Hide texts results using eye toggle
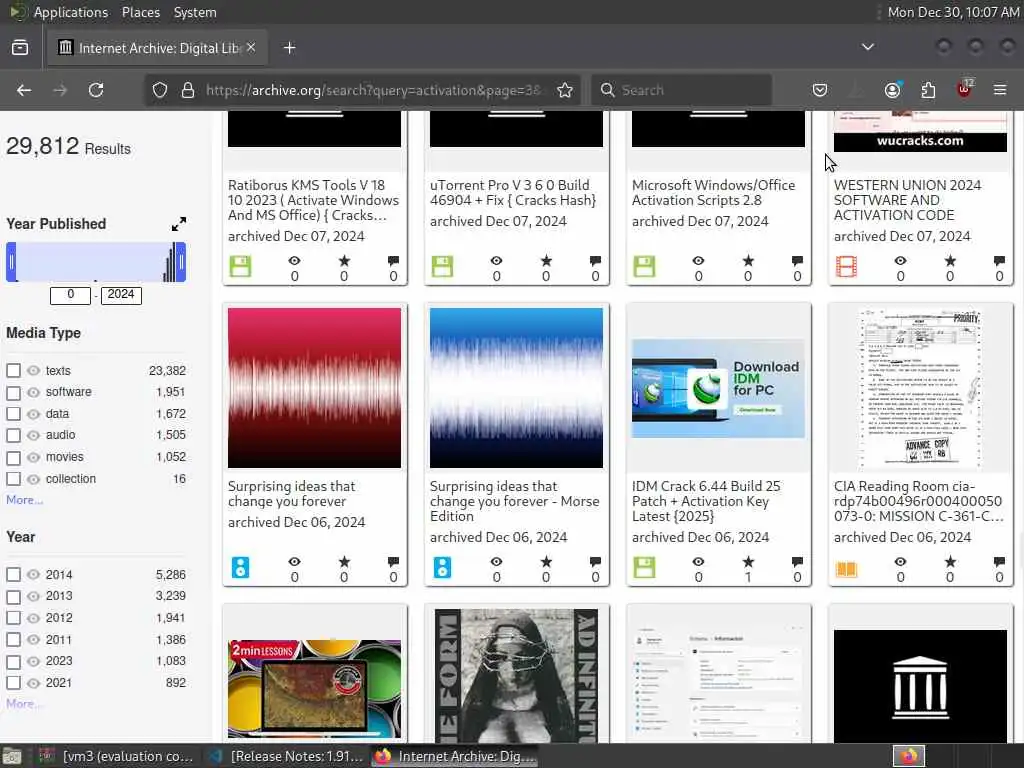The height and width of the screenshot is (768, 1024). click(x=33, y=370)
